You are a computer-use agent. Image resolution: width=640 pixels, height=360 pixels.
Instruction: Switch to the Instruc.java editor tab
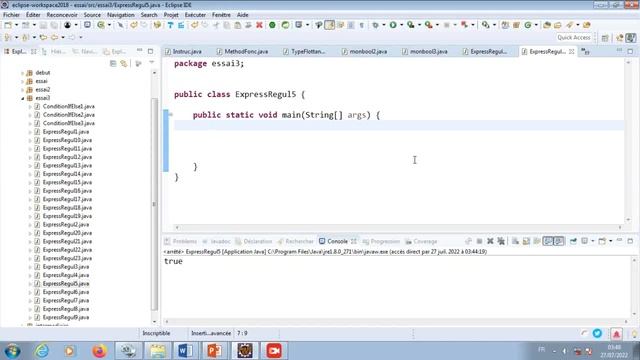tap(184, 52)
